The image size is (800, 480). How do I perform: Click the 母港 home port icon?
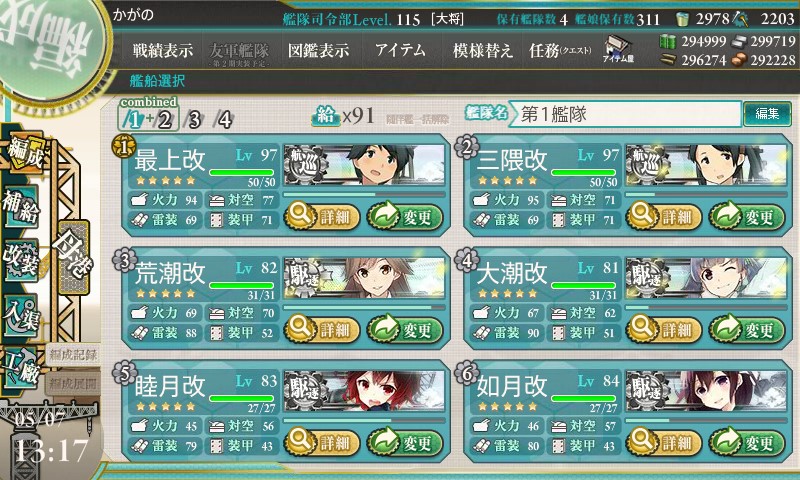74,258
